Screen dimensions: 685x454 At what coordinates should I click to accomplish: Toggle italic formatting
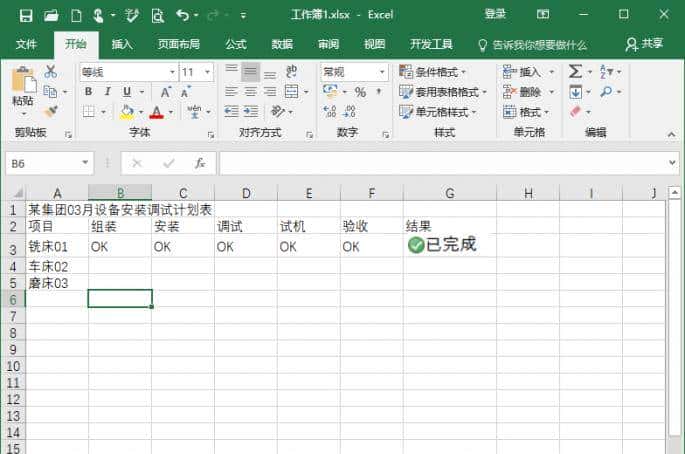point(107,91)
